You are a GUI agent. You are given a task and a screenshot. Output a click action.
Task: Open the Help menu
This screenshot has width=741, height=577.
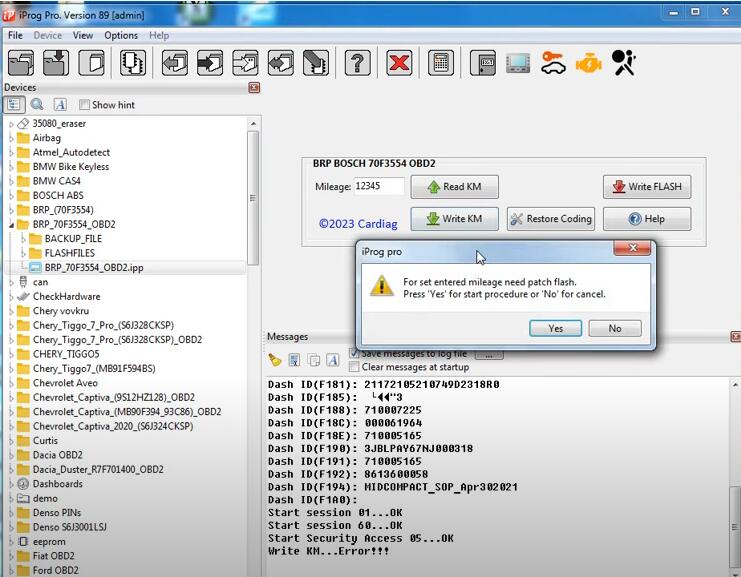click(x=159, y=35)
